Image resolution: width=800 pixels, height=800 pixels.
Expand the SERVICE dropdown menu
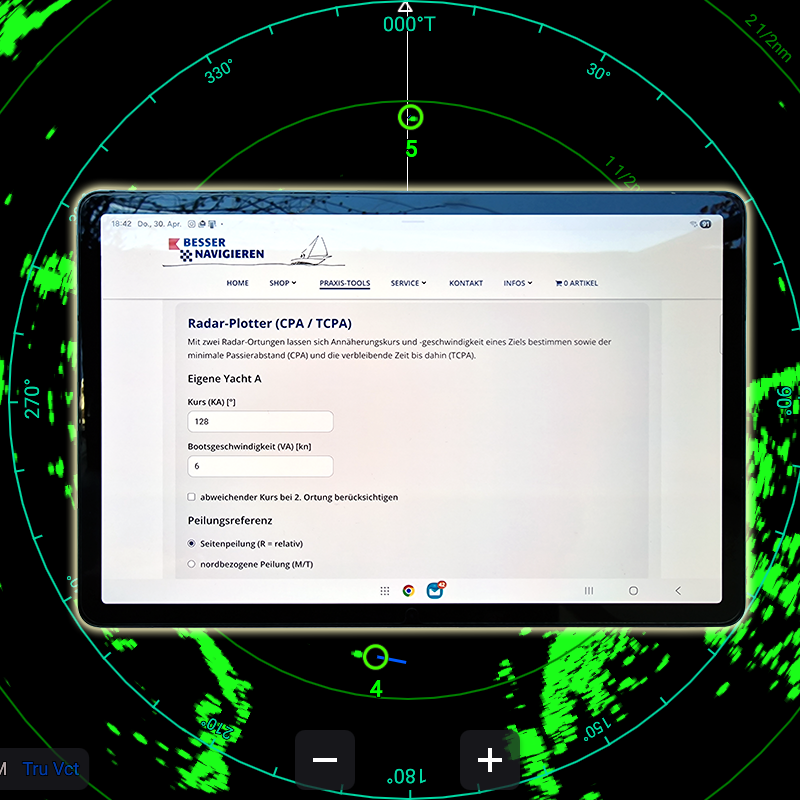pyautogui.click(x=408, y=283)
